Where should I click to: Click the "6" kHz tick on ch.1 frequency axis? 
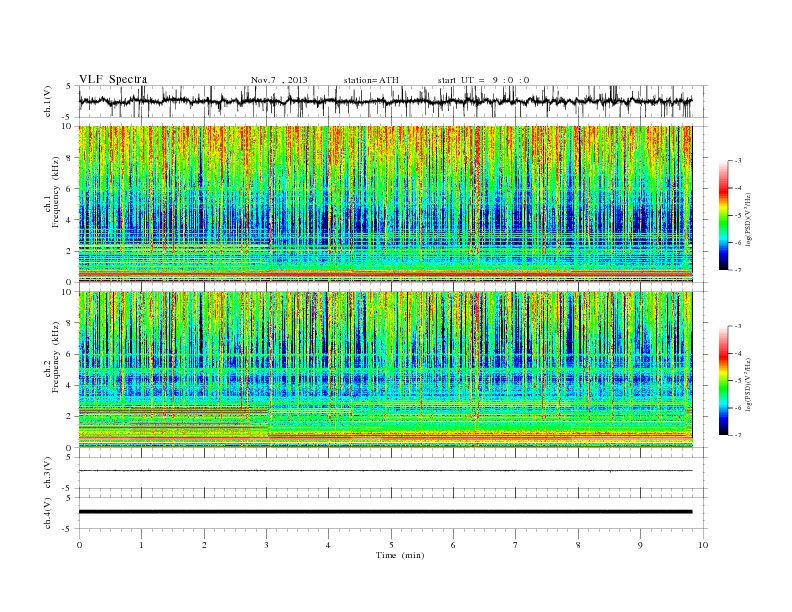(x=70, y=189)
